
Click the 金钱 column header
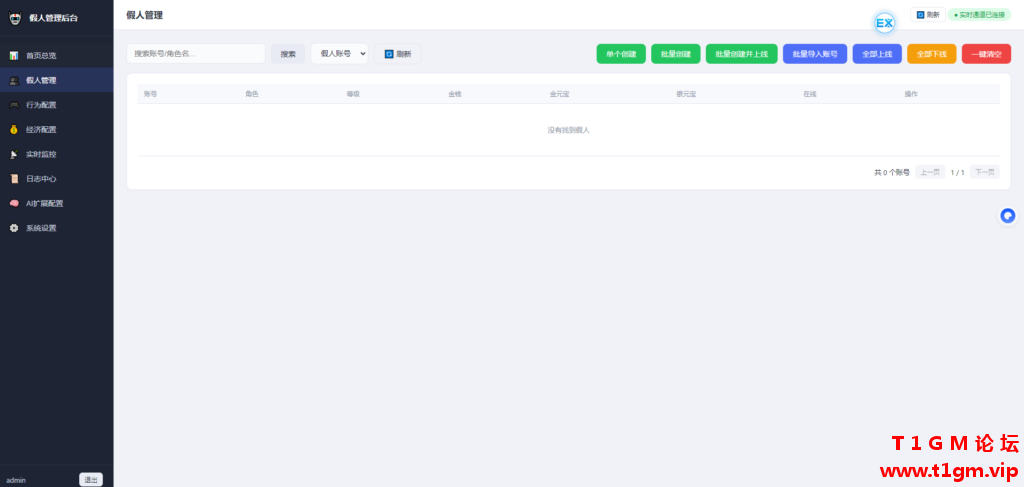point(455,94)
